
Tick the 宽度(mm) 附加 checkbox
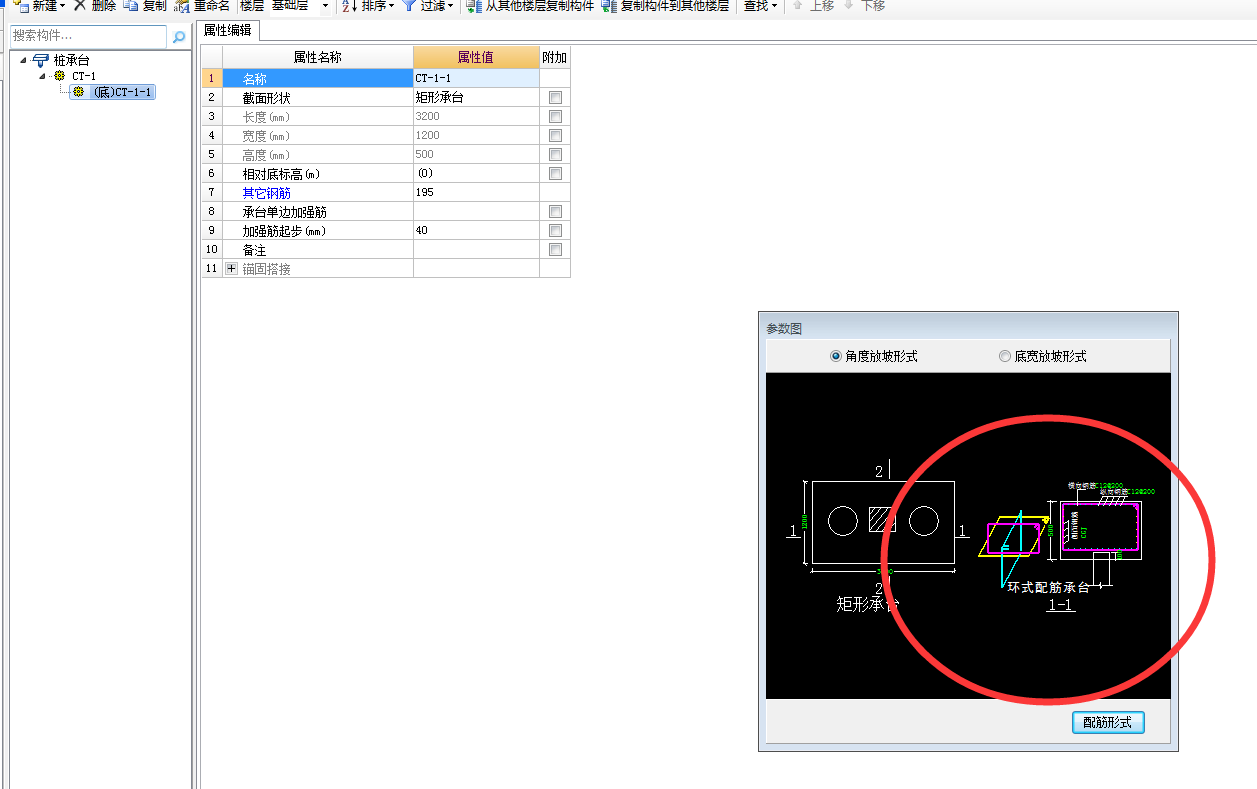(x=555, y=135)
